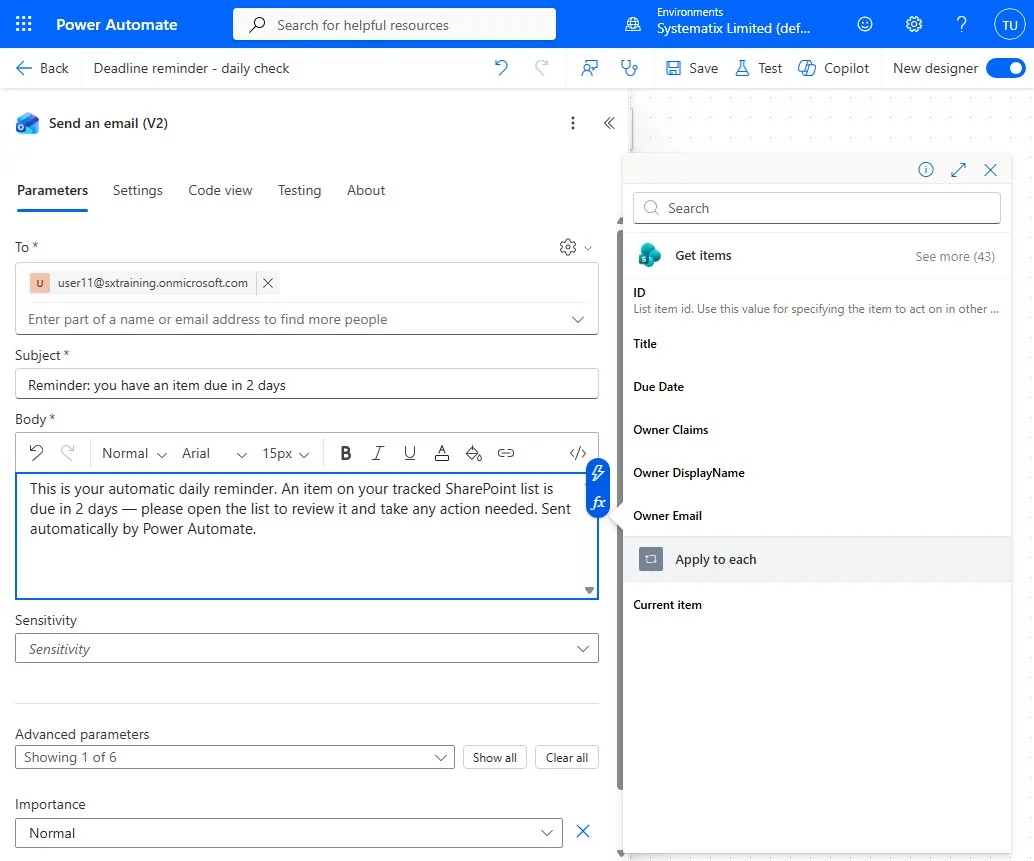The height and width of the screenshot is (861, 1034).
Task: Open the Importance Normal dropdown
Action: (289, 833)
